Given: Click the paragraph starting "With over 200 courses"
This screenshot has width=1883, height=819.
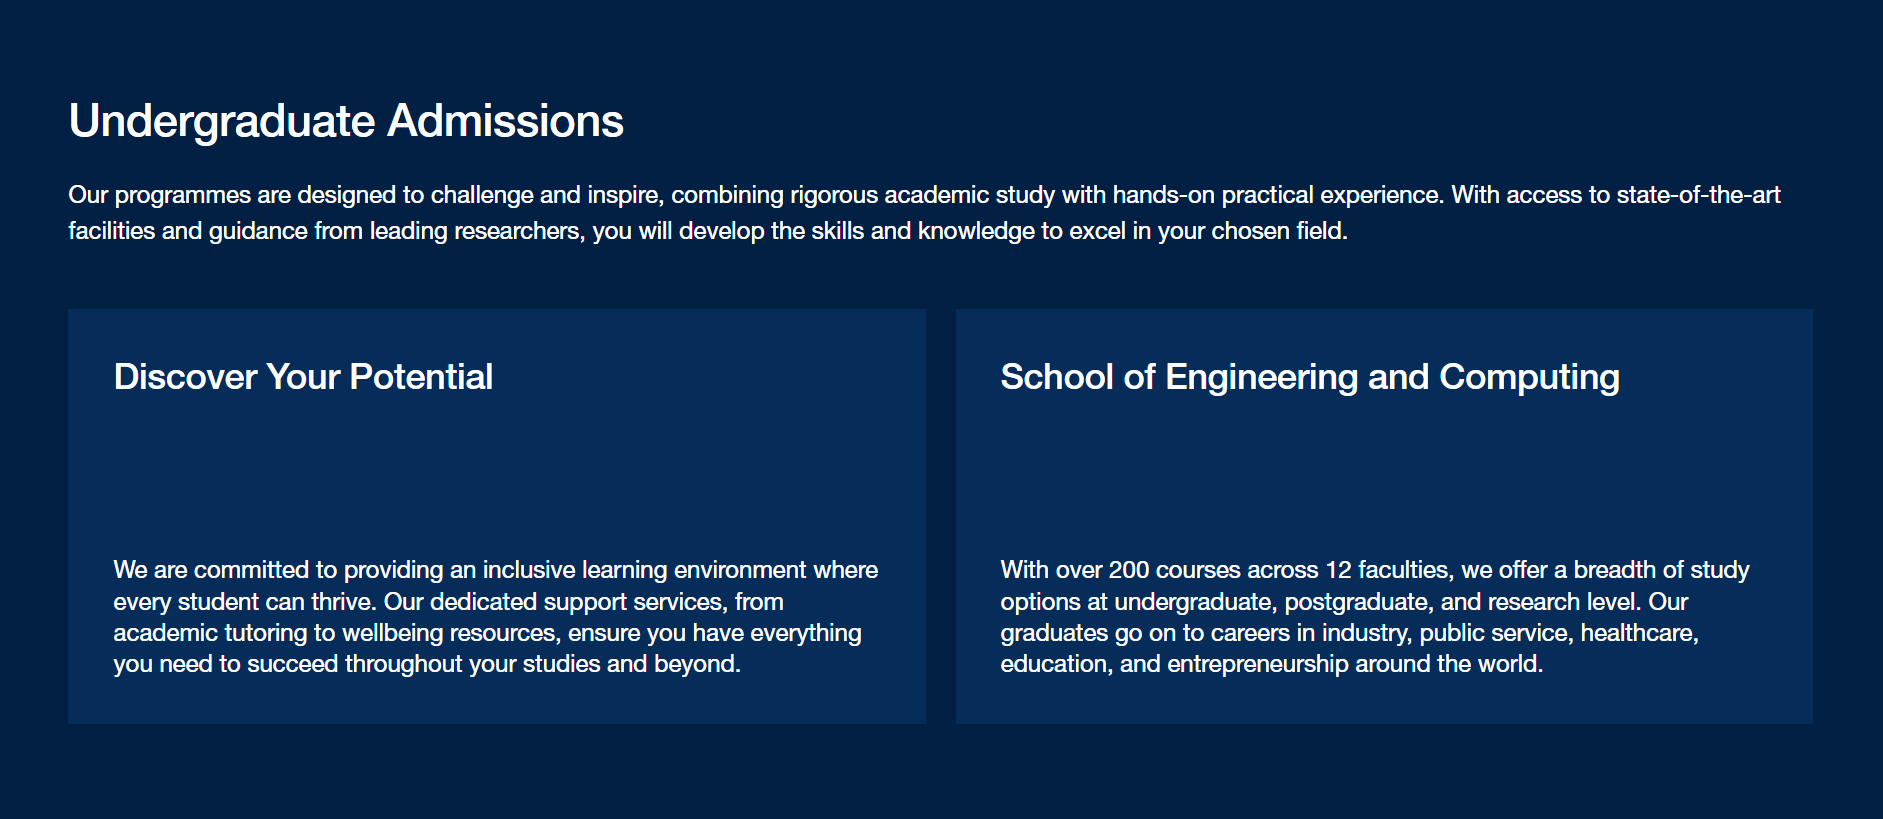Looking at the screenshot, I should click(x=1375, y=617).
